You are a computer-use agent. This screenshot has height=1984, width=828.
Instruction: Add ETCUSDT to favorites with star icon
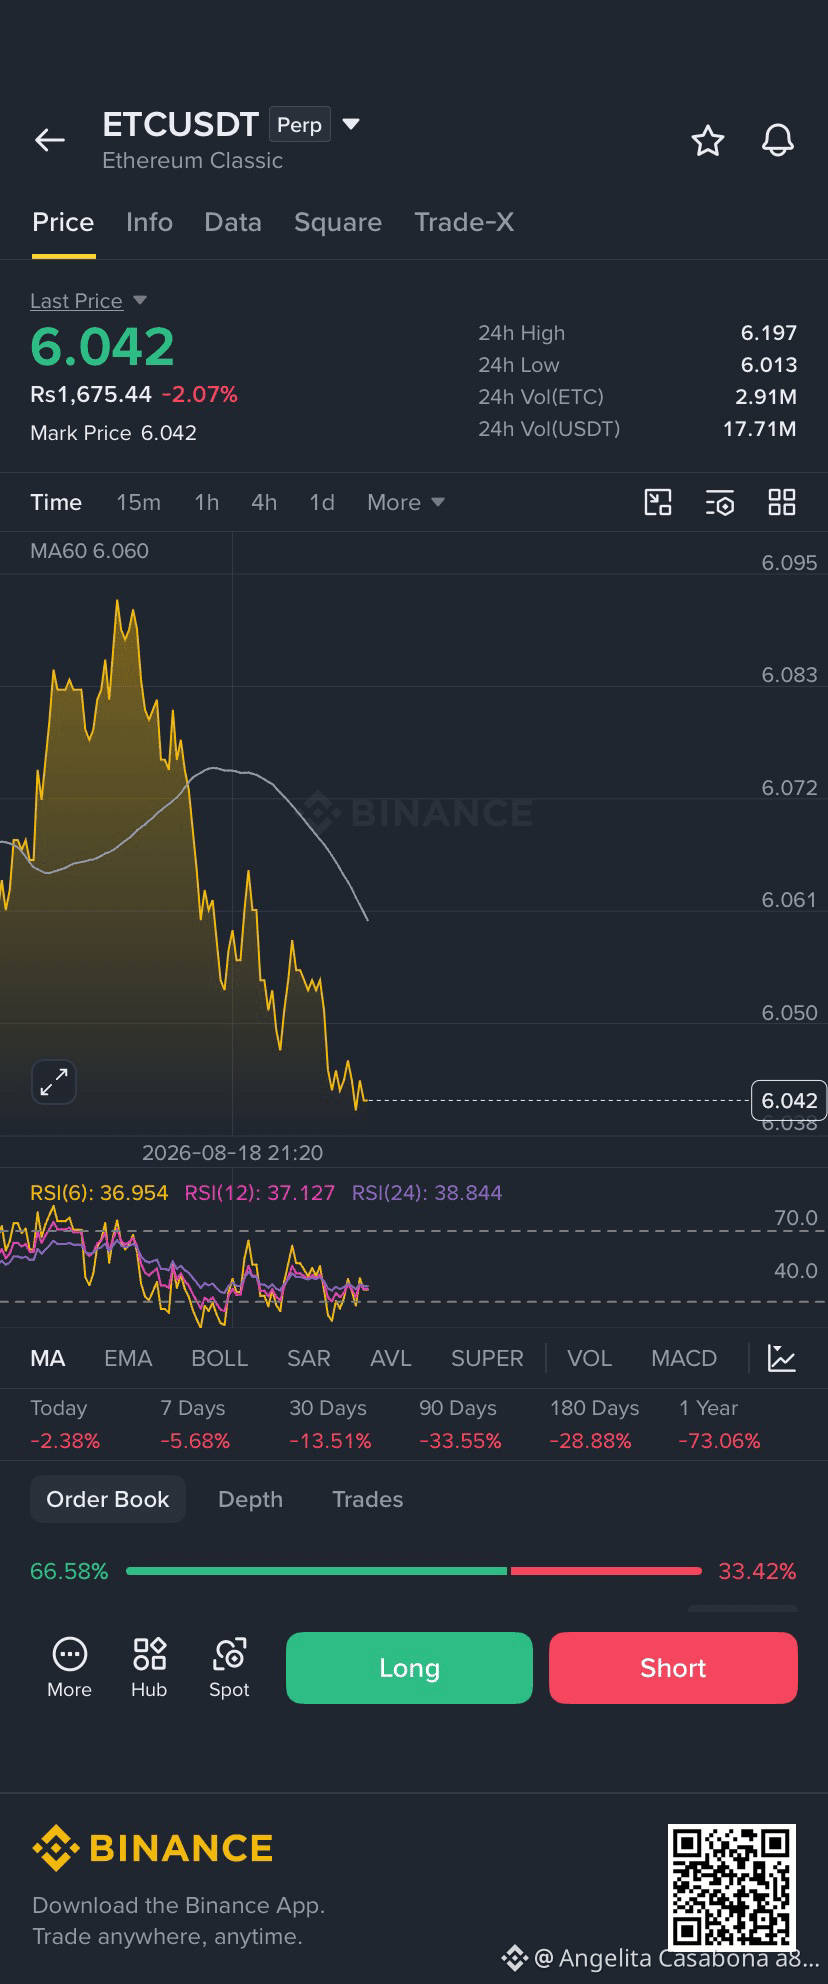coord(708,141)
